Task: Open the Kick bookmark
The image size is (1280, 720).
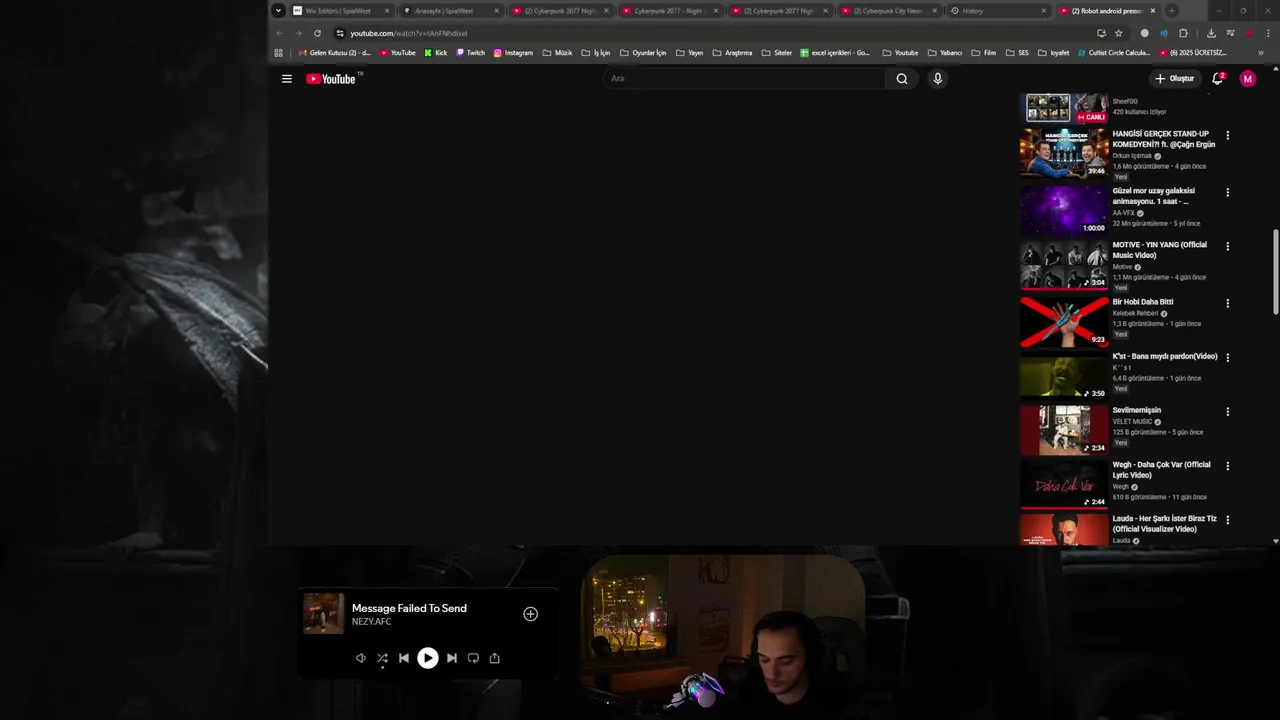Action: pos(435,53)
